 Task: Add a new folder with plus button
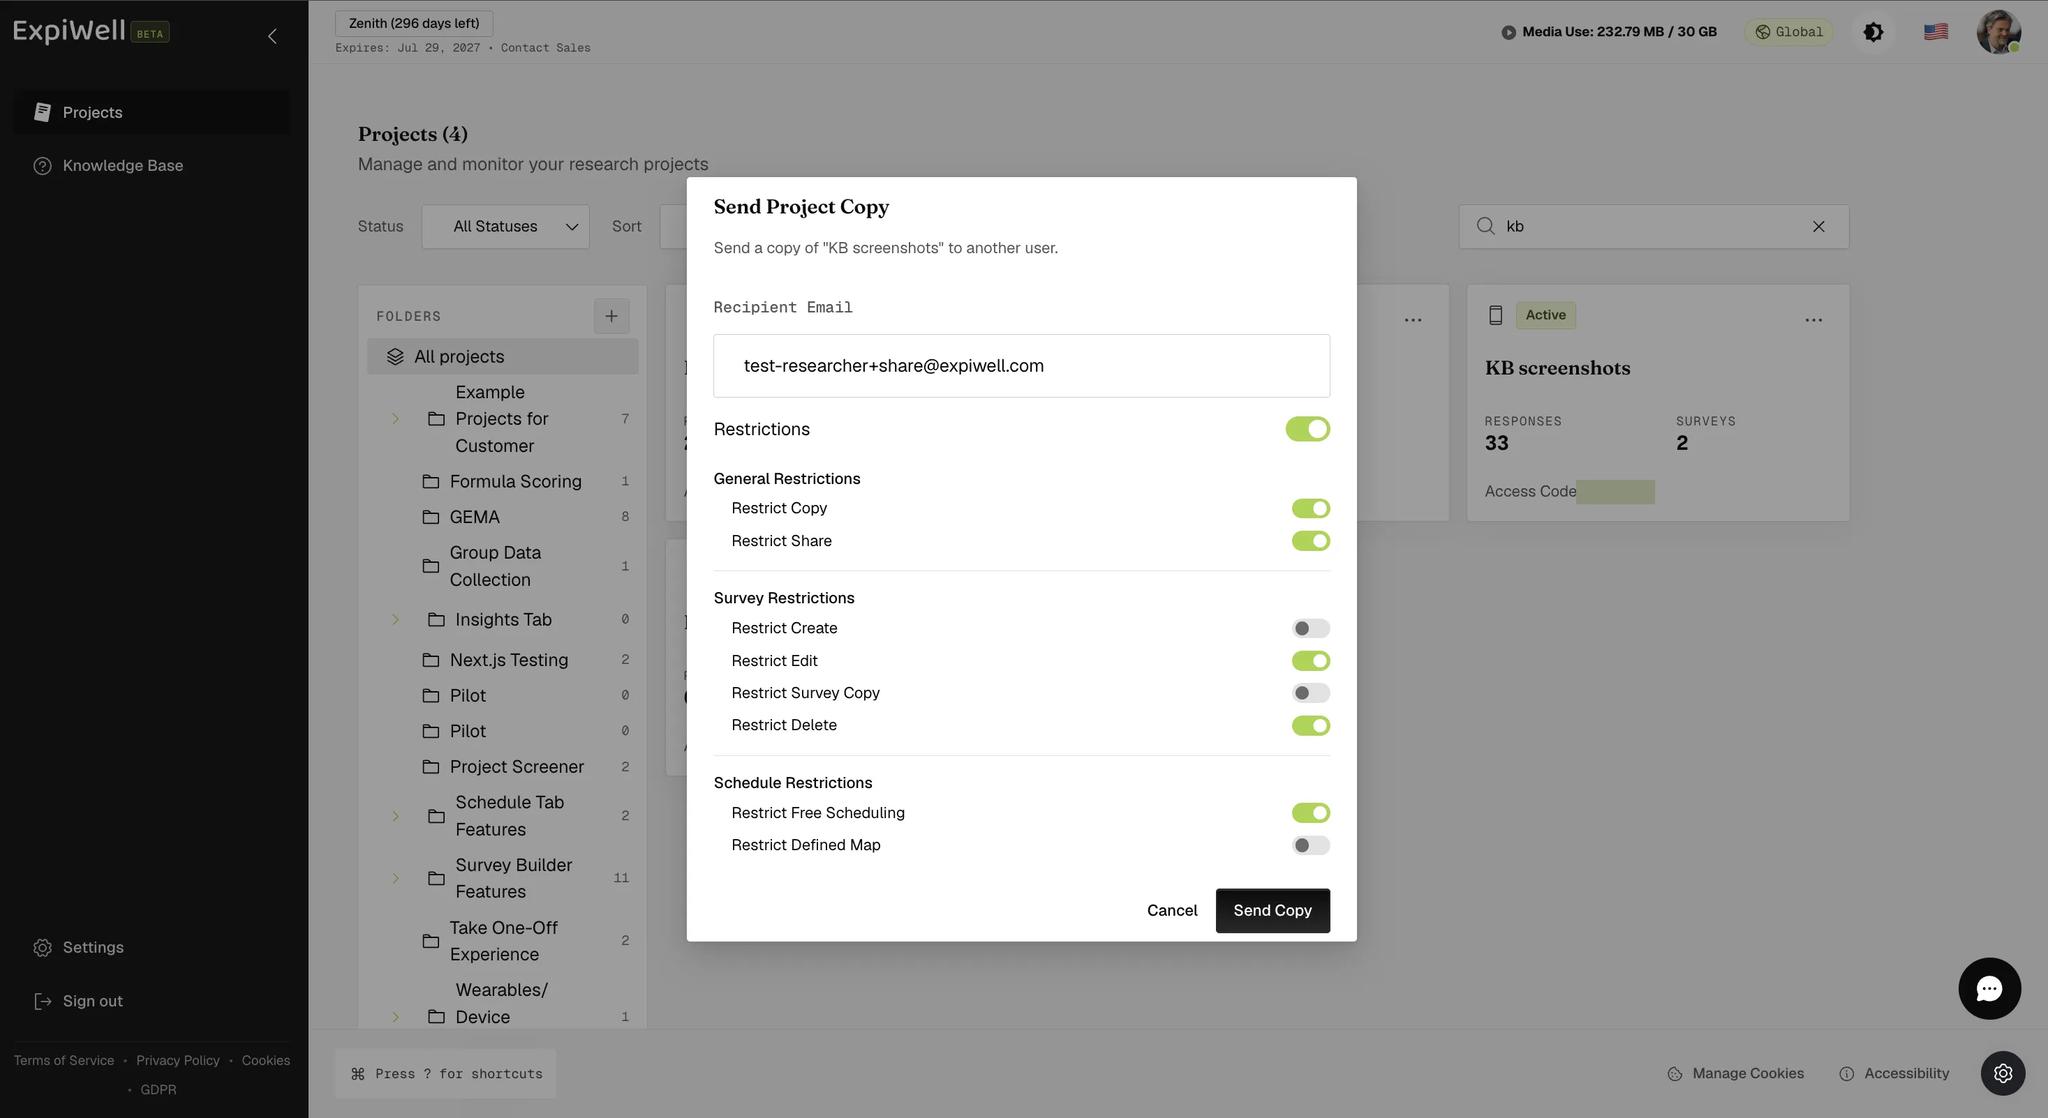point(611,316)
